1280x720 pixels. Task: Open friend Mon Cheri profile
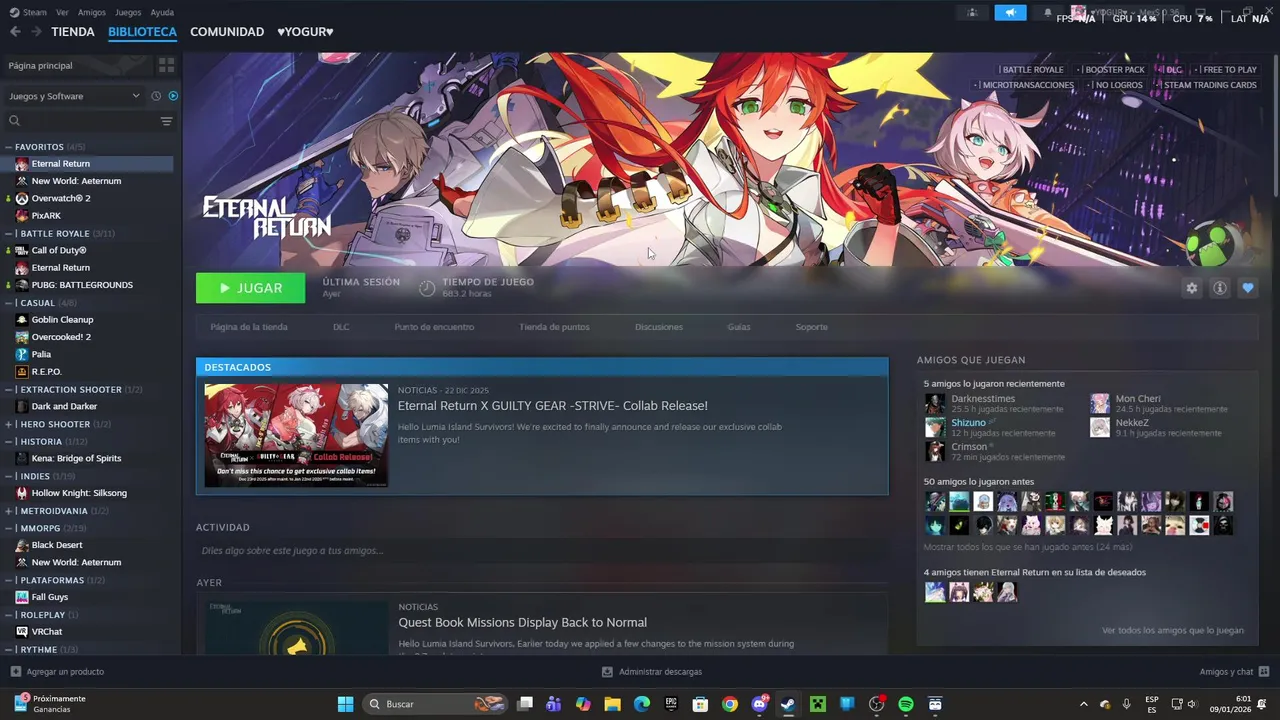click(x=1138, y=399)
